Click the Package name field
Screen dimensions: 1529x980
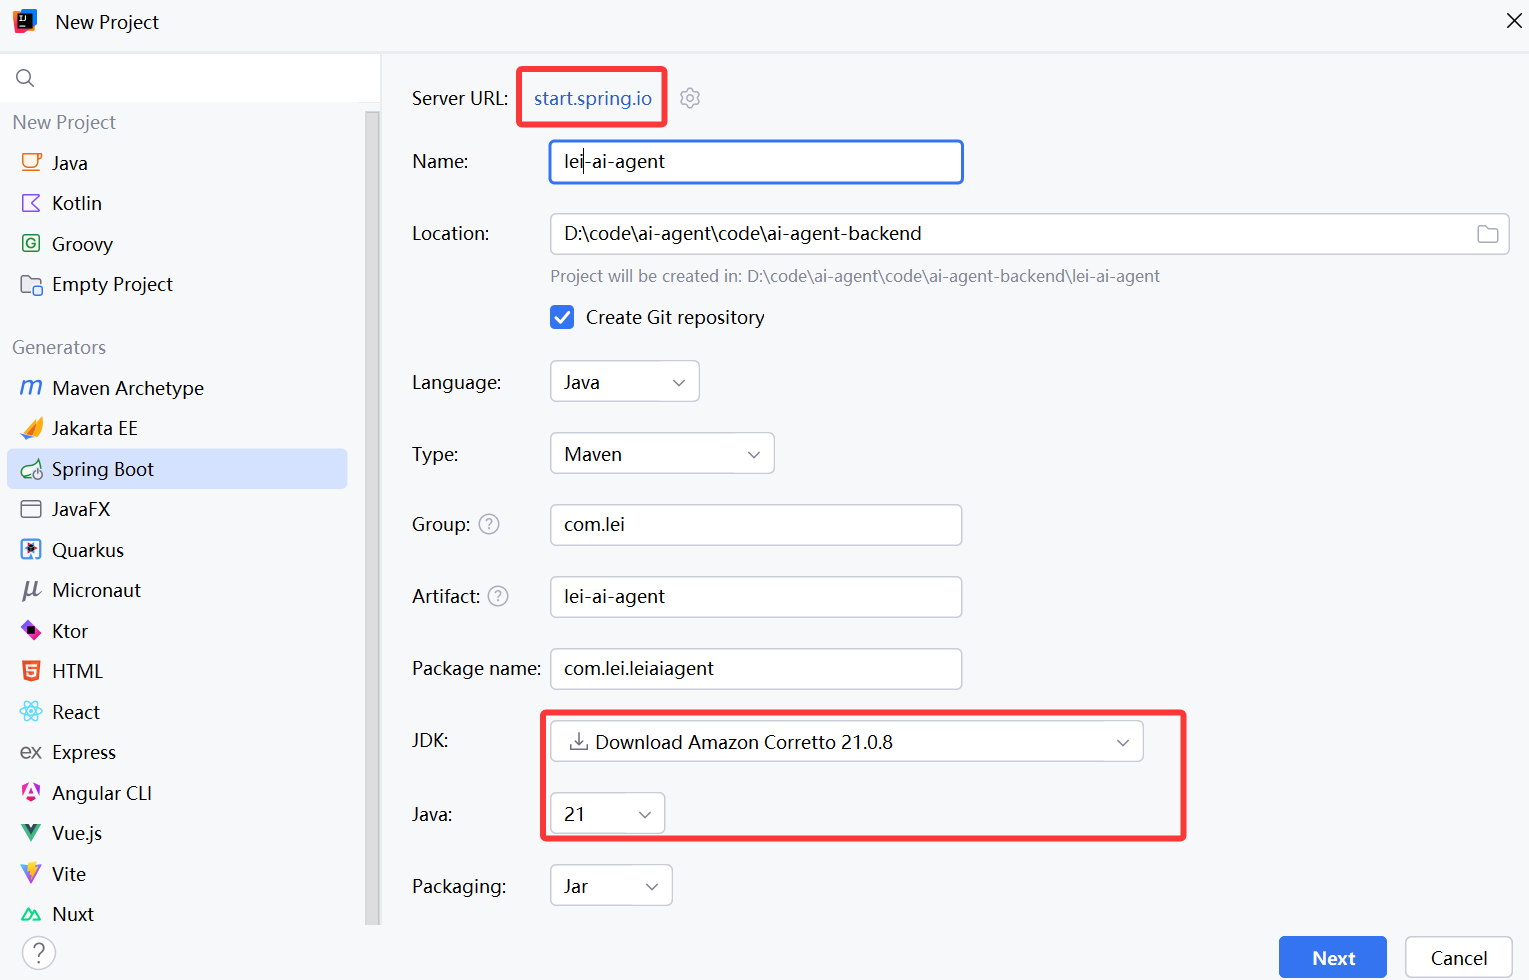[x=756, y=669]
